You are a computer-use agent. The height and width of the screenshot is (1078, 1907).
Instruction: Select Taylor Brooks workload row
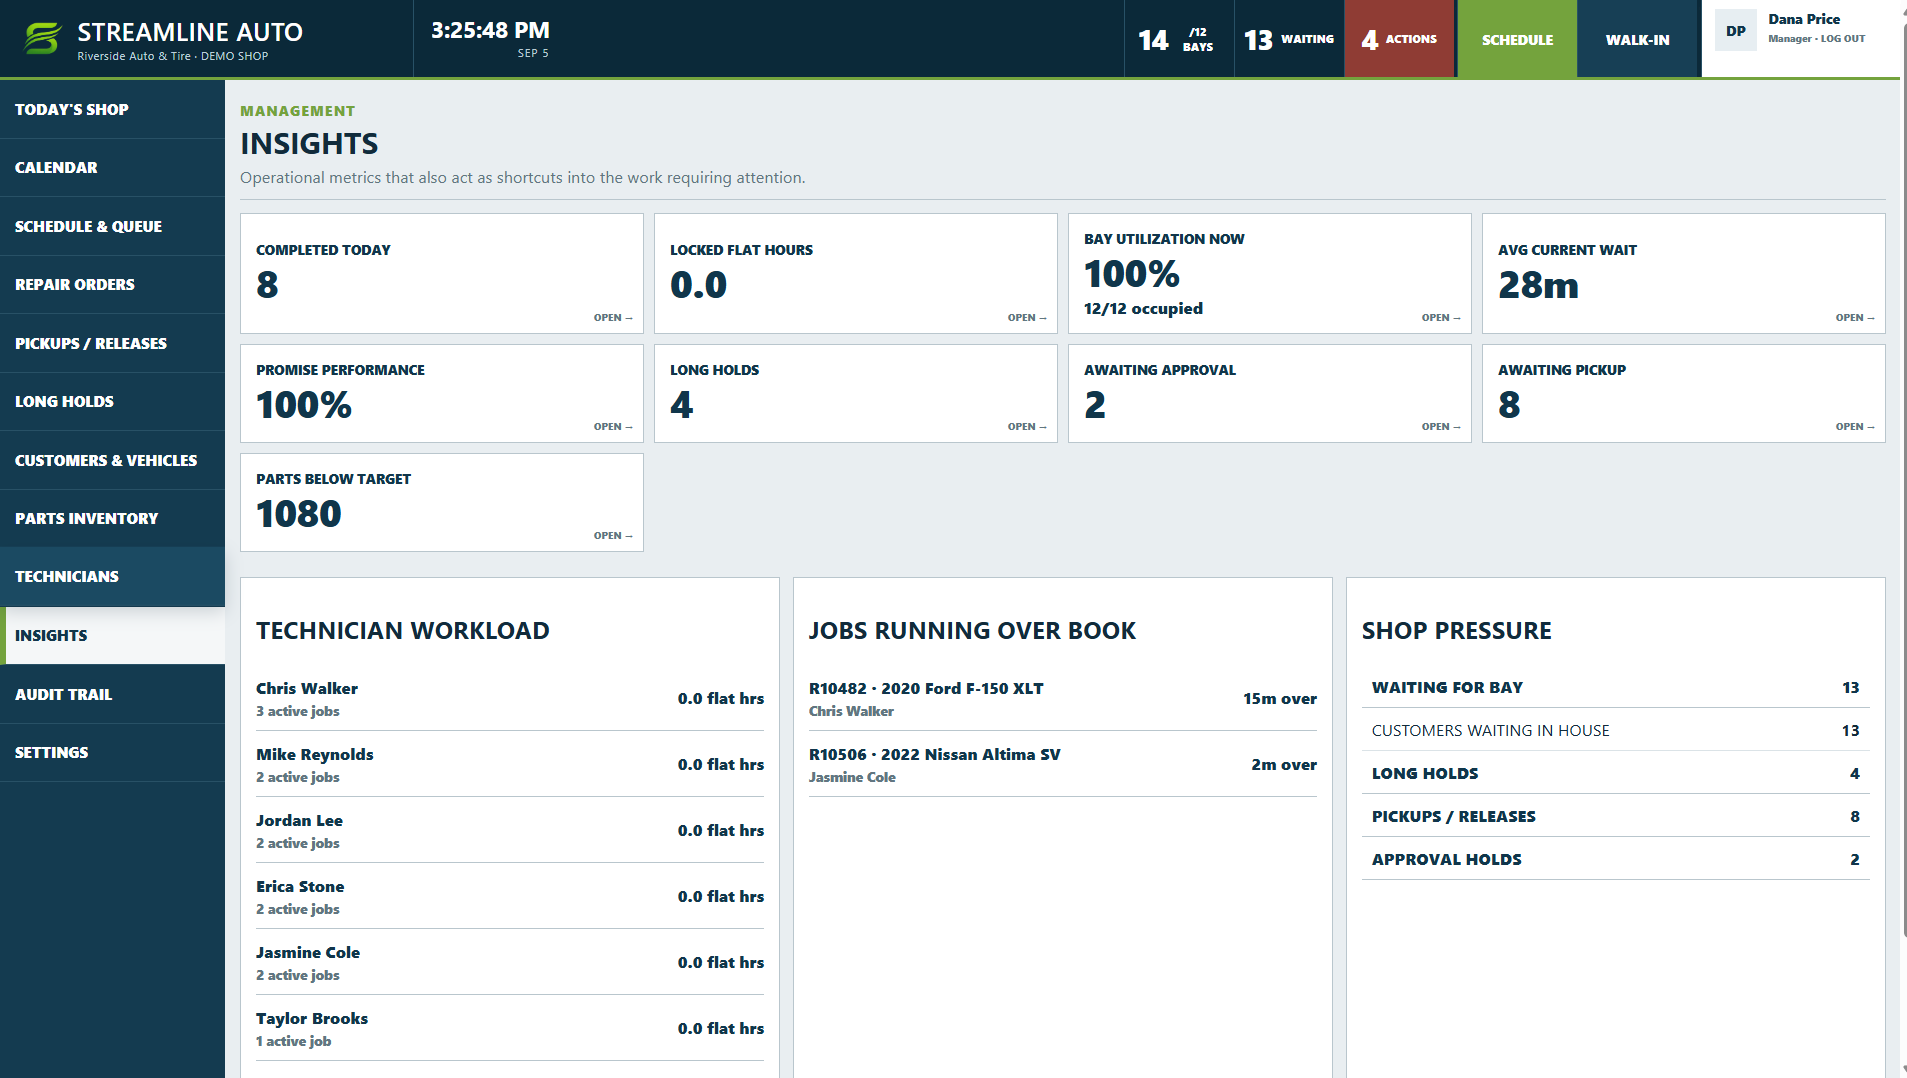(x=510, y=1028)
